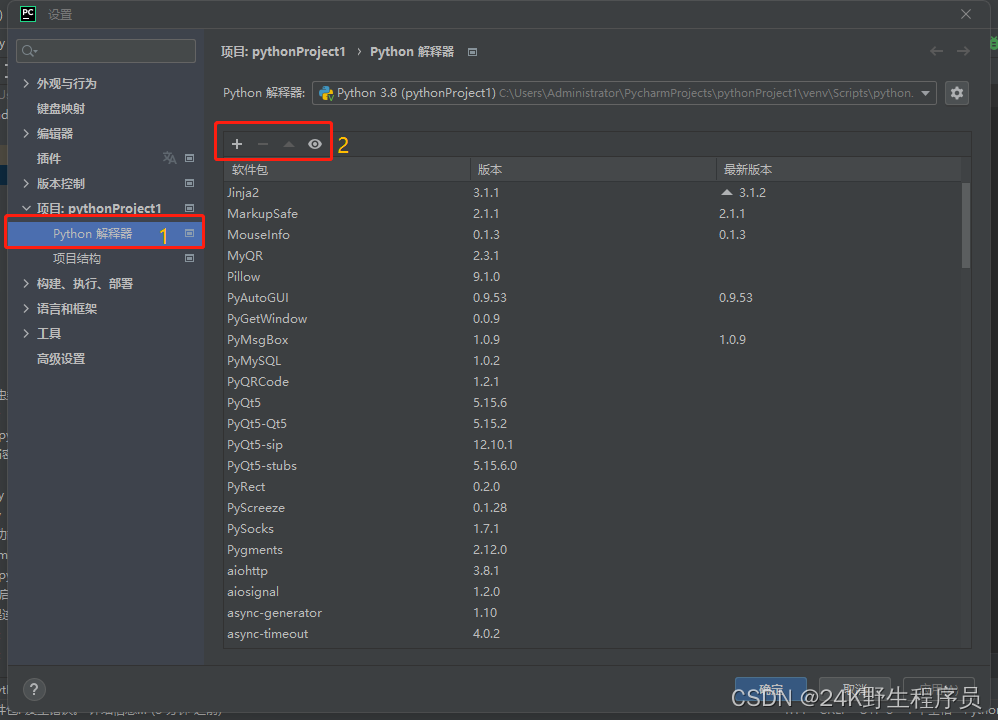Select 项目结构 in settings tree
Screen dimensions: 998x720
77,258
